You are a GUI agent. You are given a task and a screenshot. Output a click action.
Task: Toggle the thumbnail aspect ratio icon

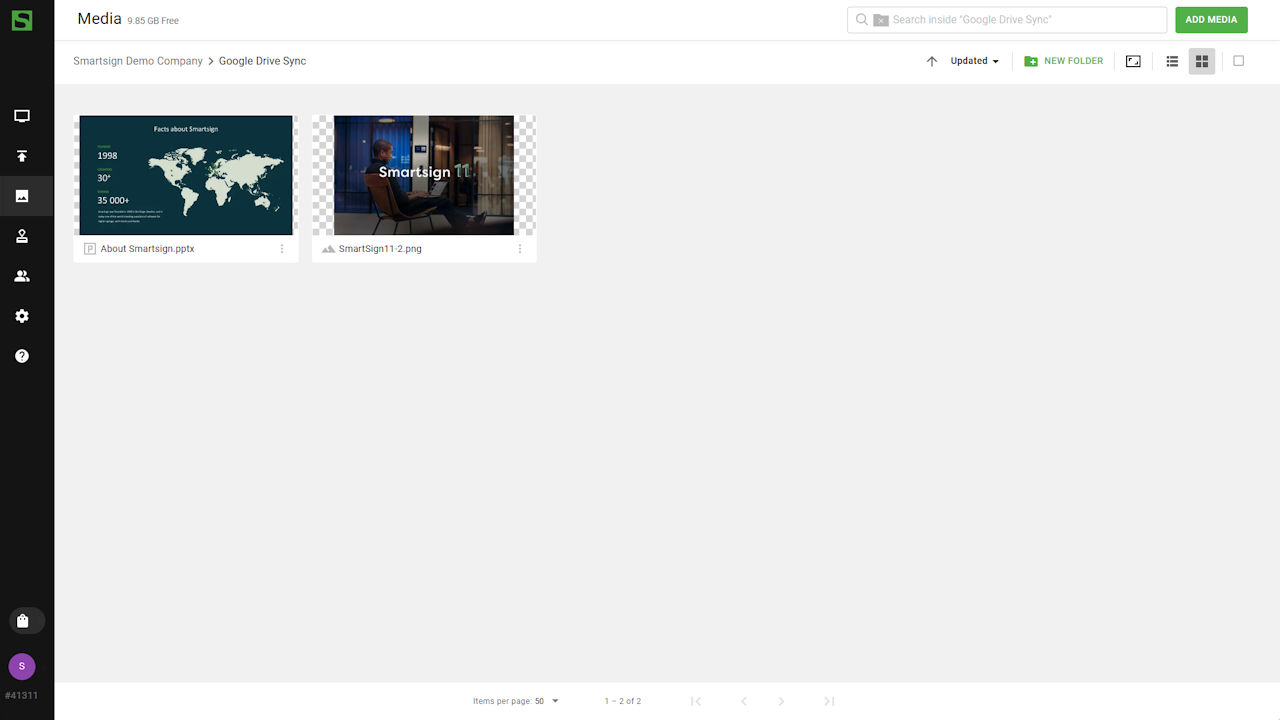tap(1133, 61)
